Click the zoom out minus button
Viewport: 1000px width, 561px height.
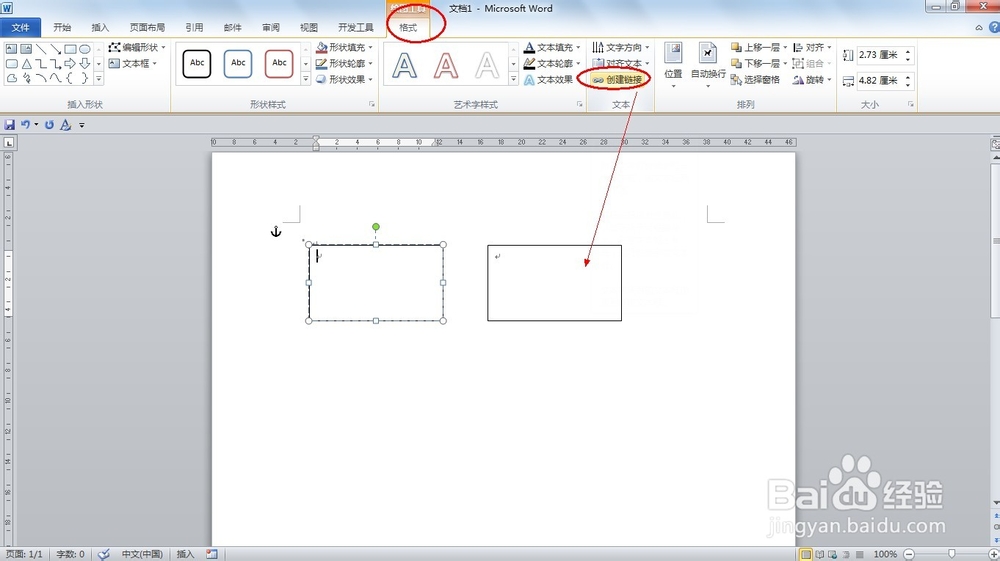[909, 554]
